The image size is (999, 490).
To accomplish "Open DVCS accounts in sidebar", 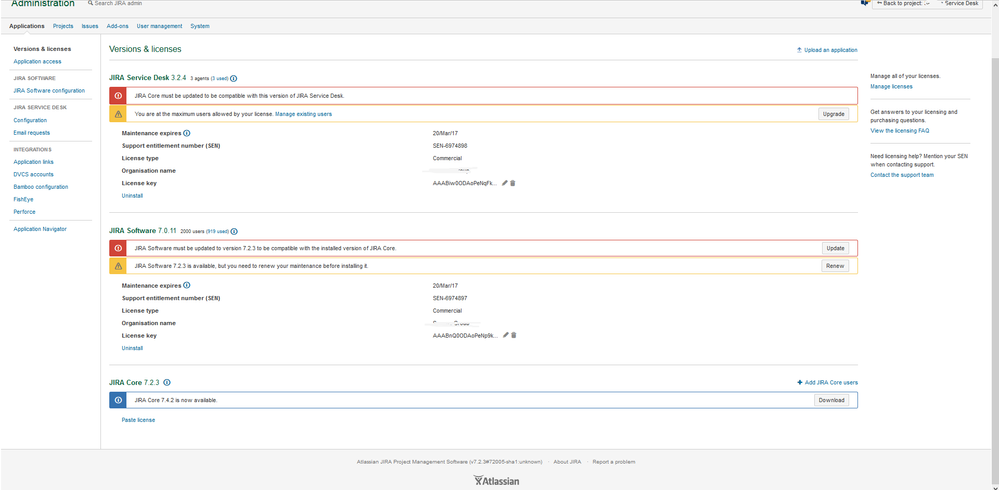I will [x=33, y=174].
